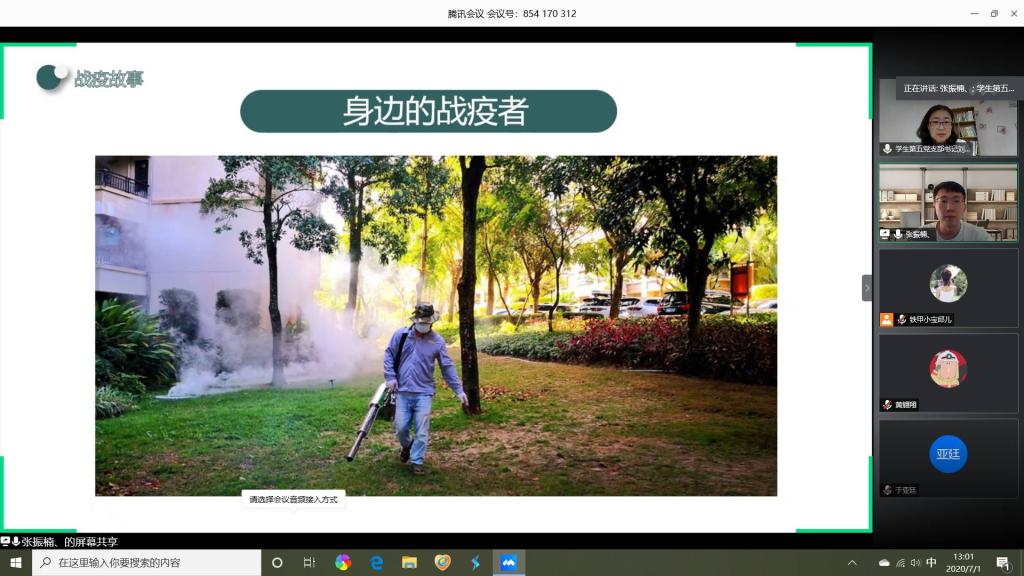Image resolution: width=1024 pixels, height=576 pixels.
Task: Click muted microphone icon for 铁甲小宝顾儿
Action: [901, 320]
